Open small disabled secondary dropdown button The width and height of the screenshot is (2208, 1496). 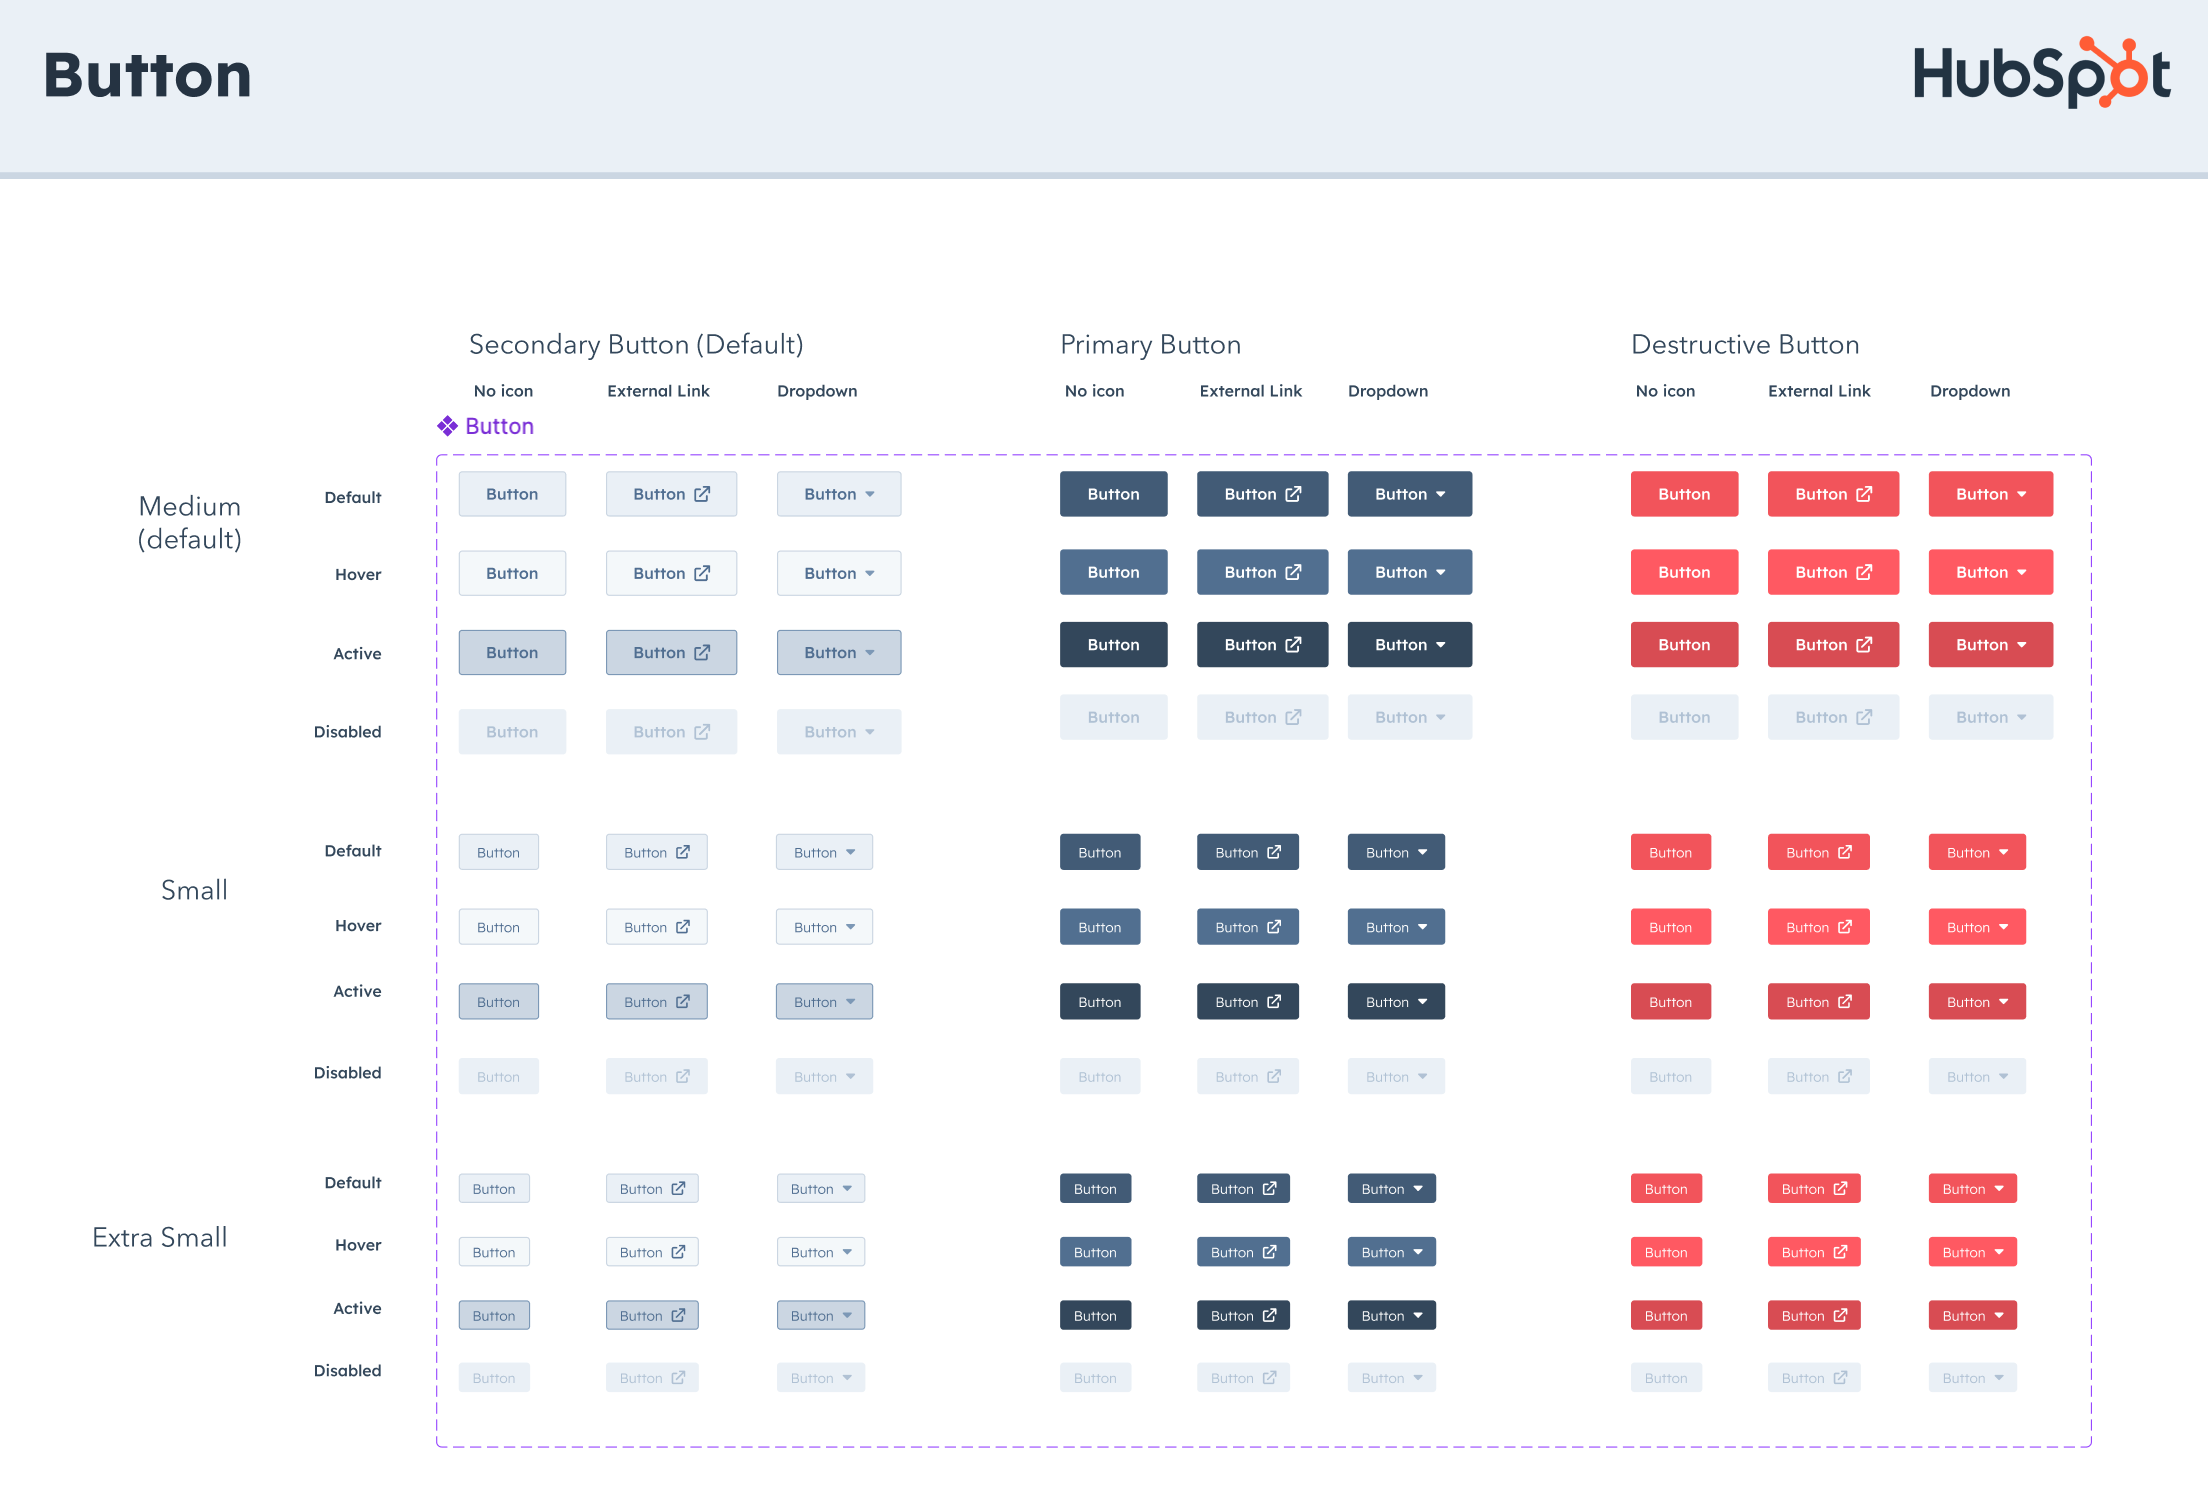824,1076
